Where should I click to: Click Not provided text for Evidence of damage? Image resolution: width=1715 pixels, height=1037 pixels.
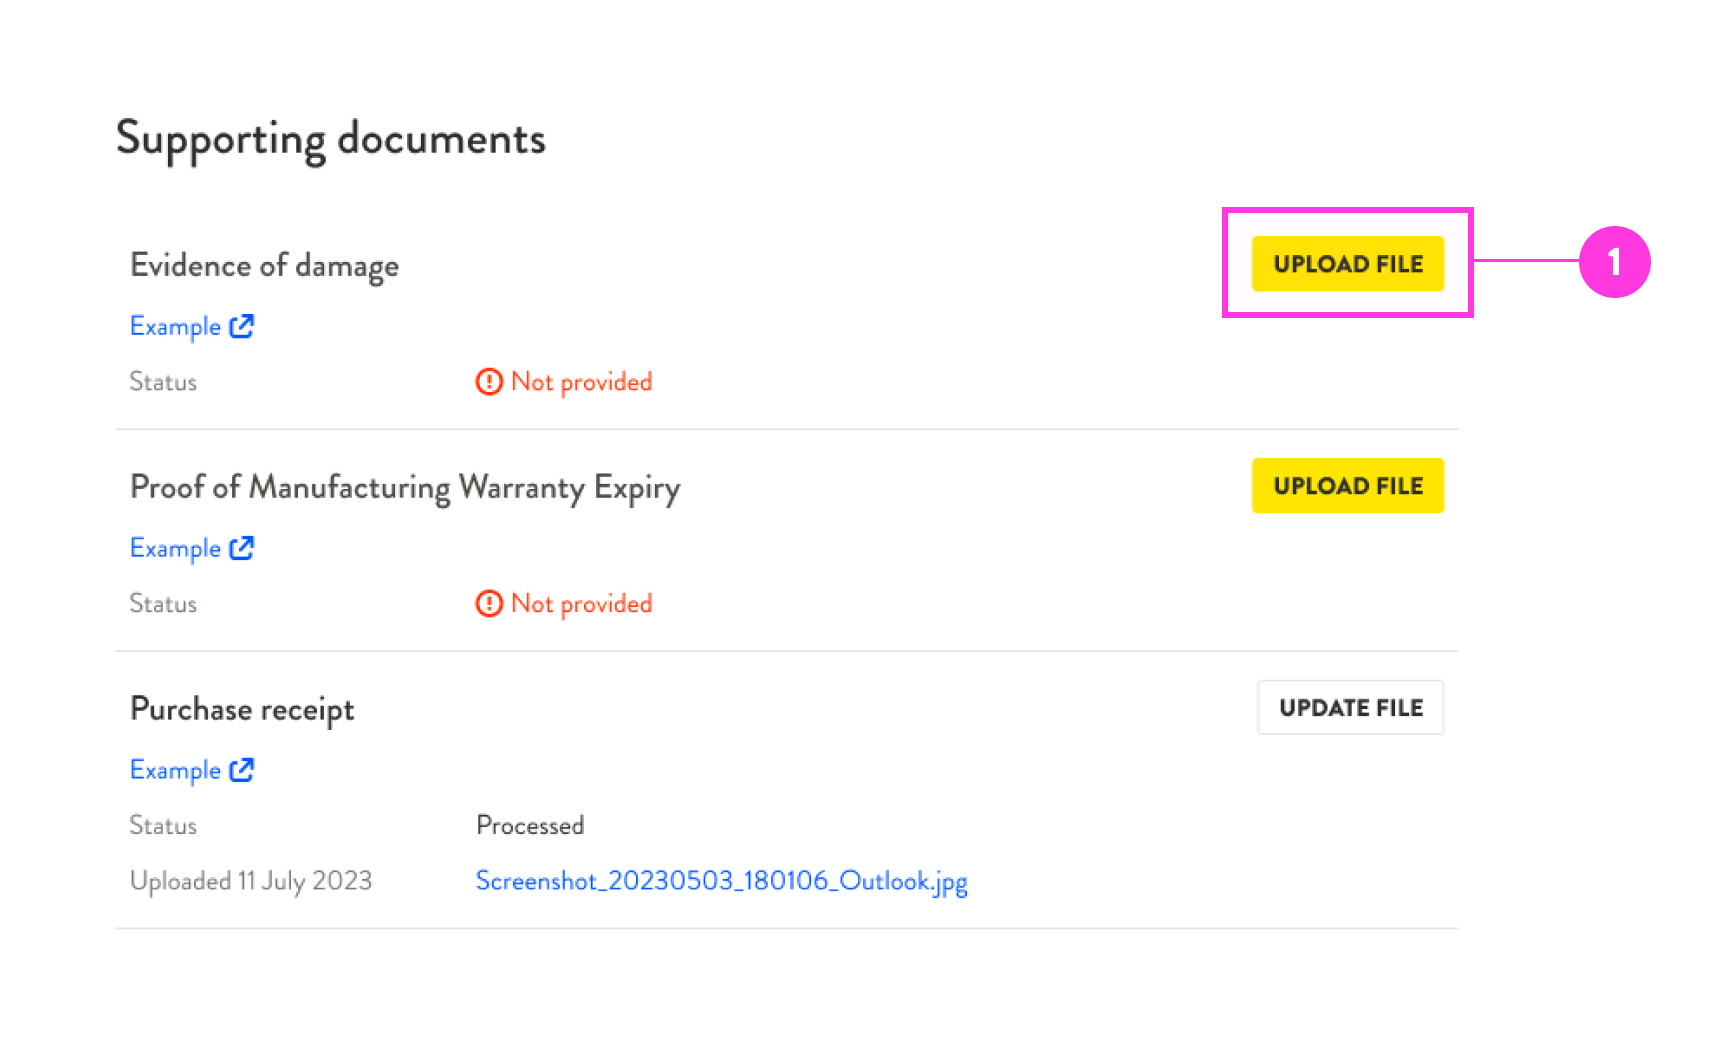pyautogui.click(x=581, y=382)
